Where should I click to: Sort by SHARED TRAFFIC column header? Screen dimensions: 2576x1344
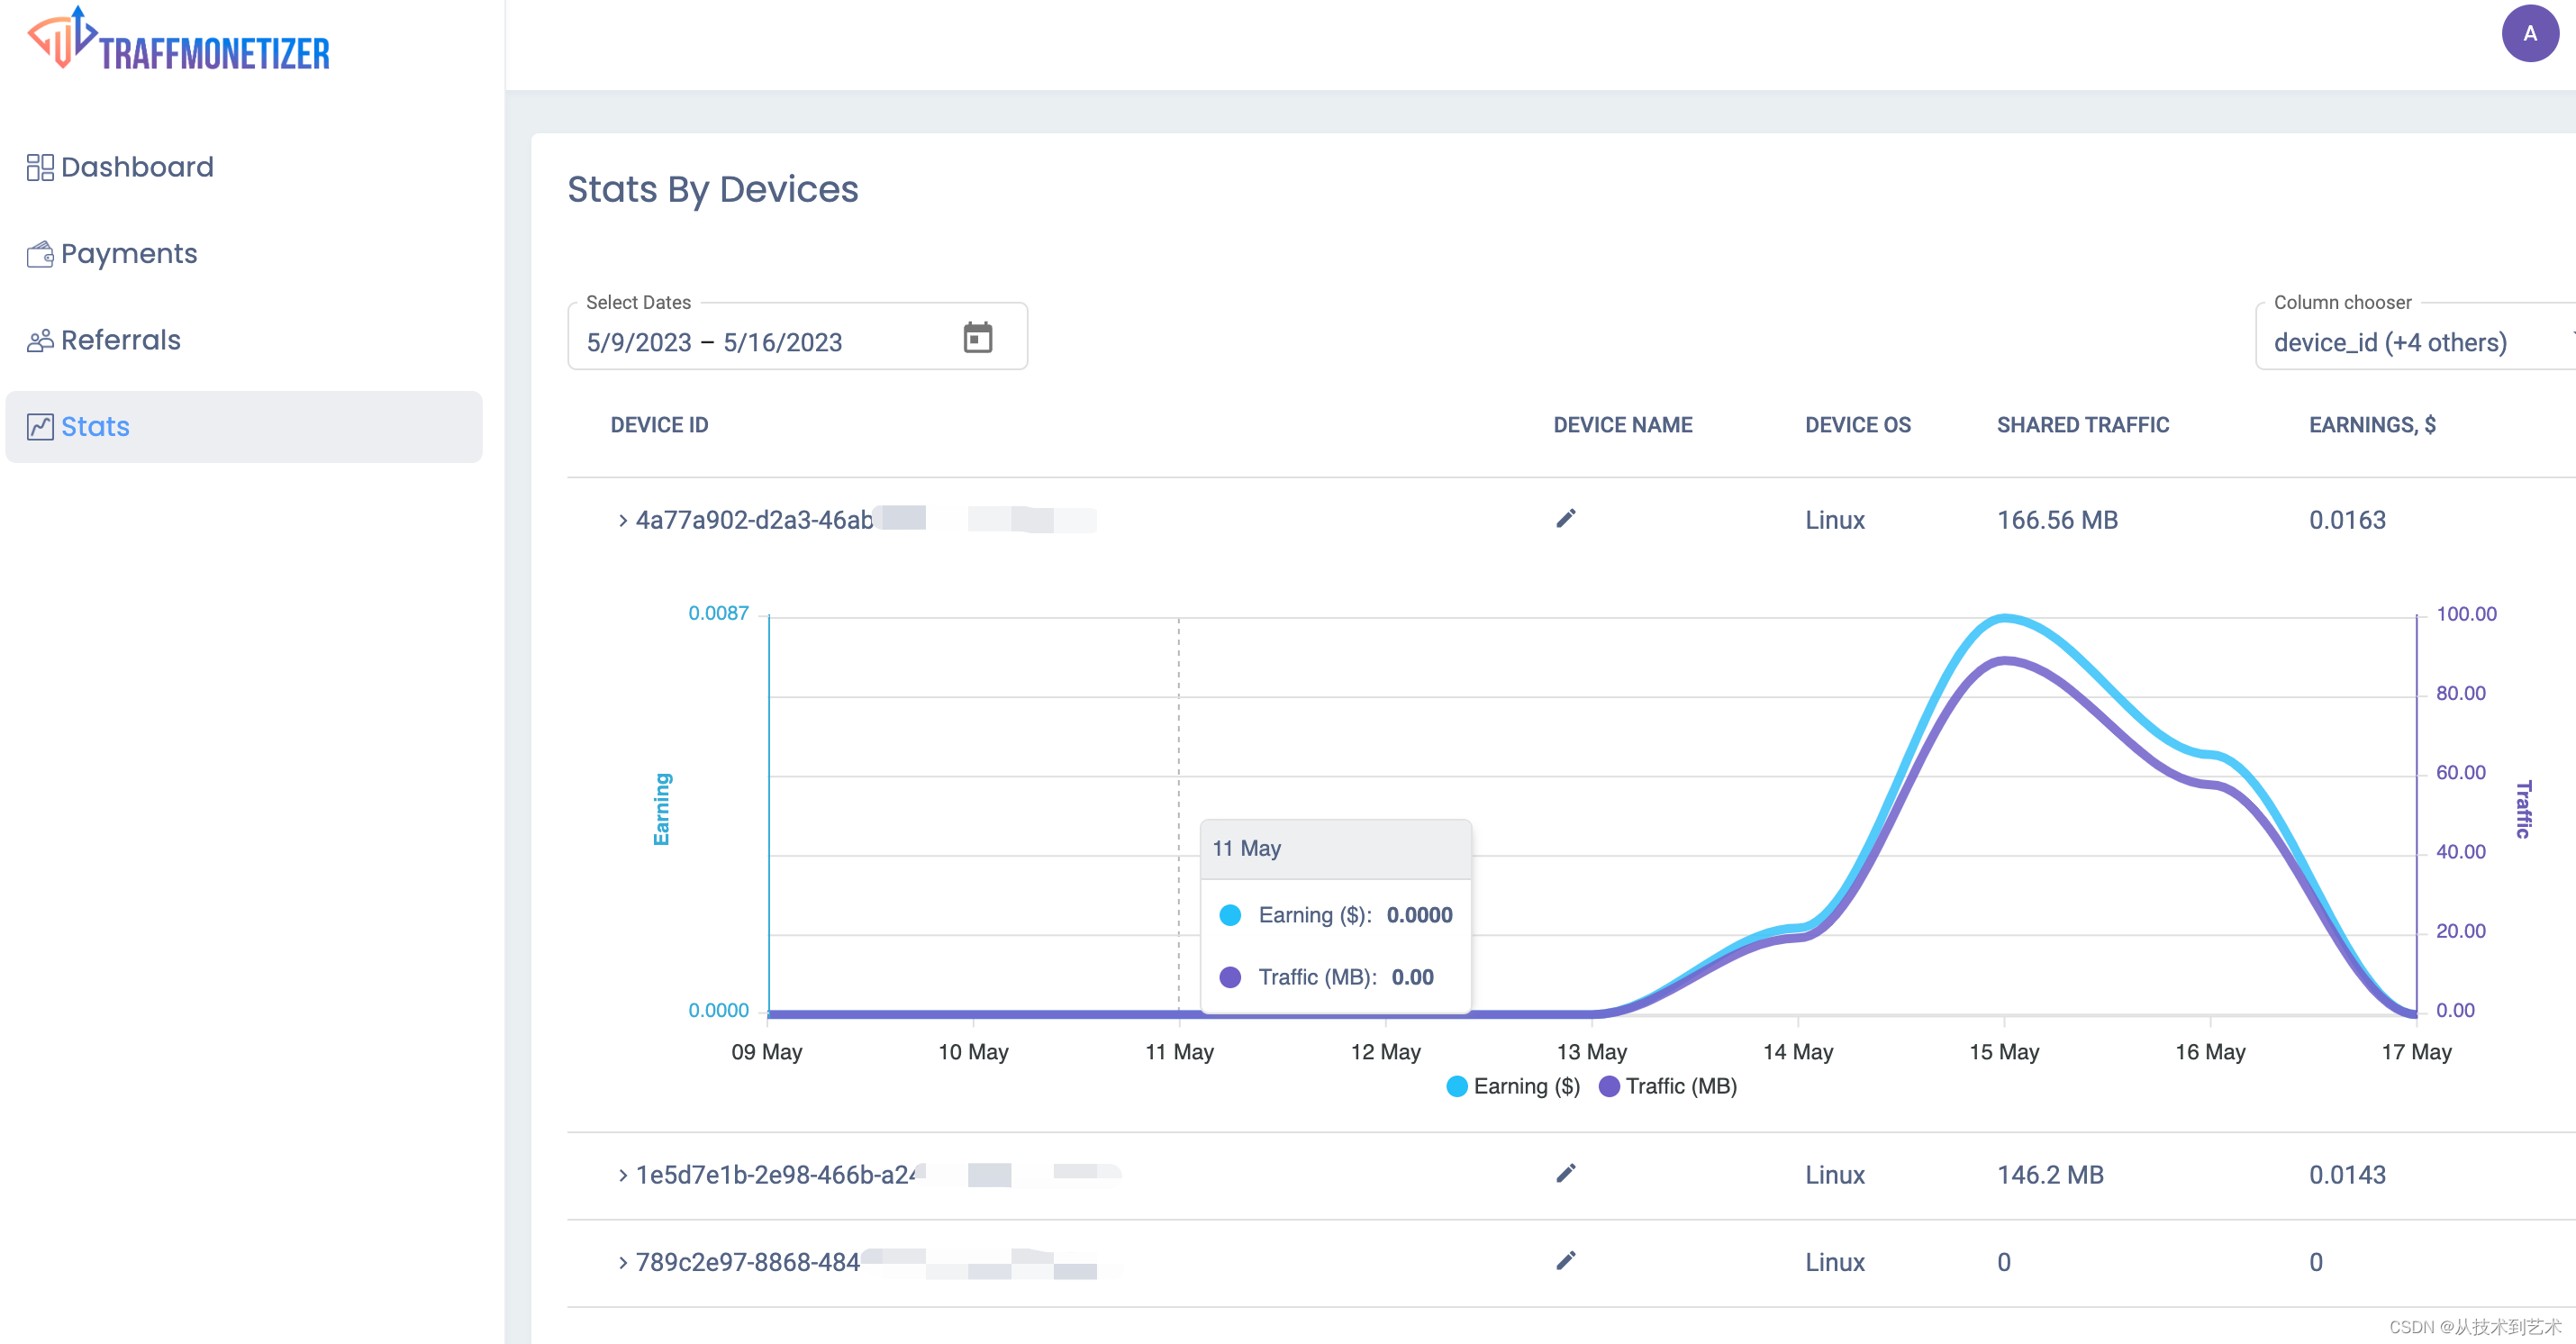click(x=2082, y=425)
